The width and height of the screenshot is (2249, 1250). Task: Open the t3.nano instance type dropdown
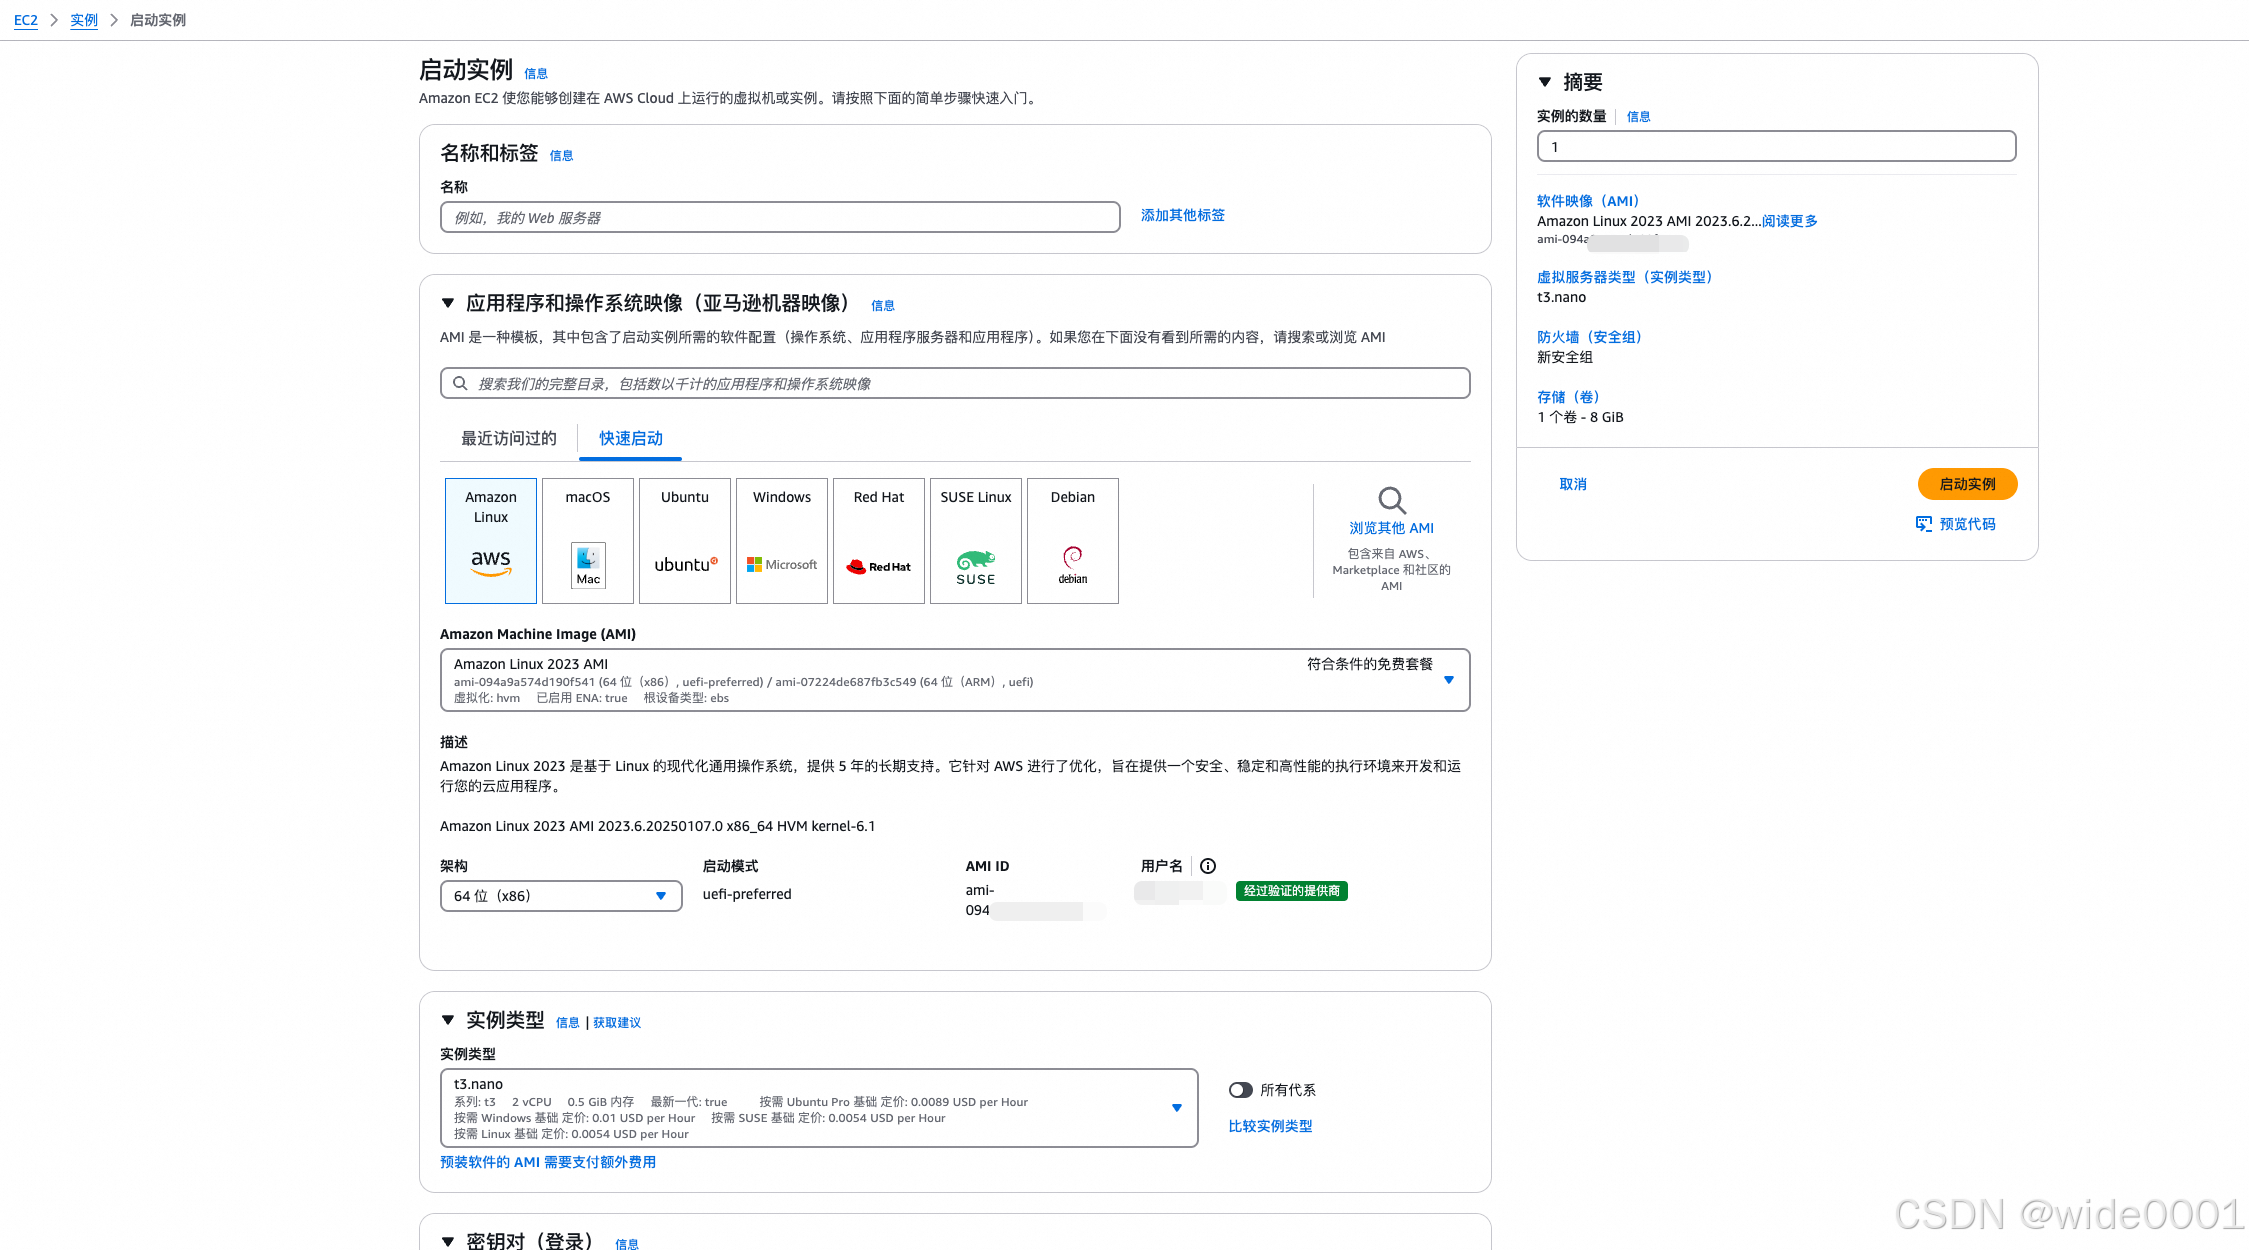pos(818,1108)
